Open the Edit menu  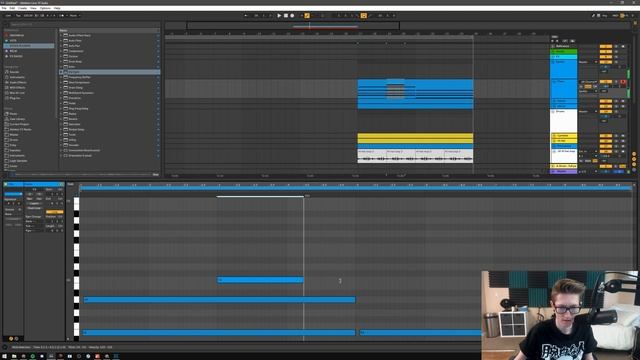(x=12, y=8)
